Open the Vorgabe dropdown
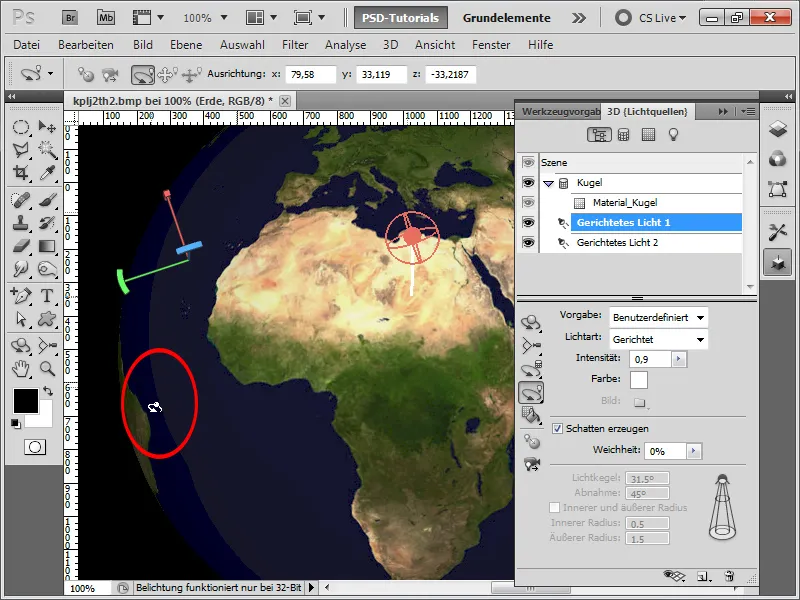Image resolution: width=800 pixels, height=600 pixels. 658,317
